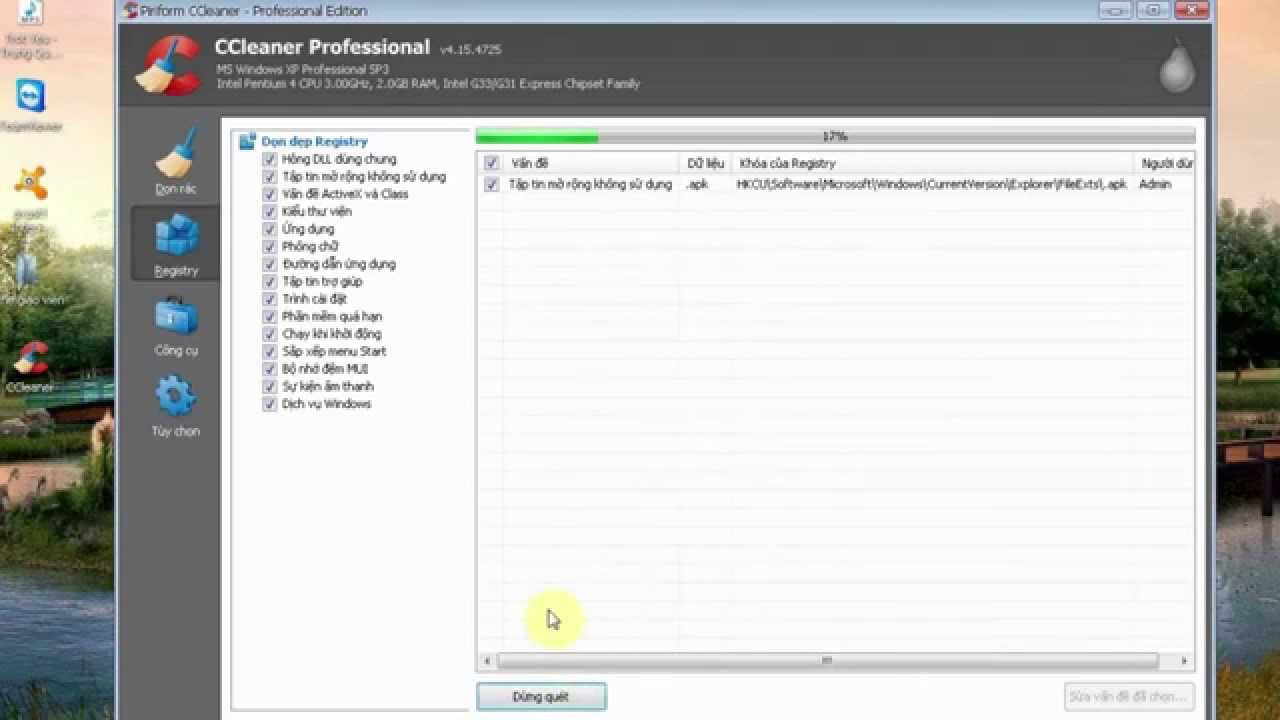Open the Tùy chọn gear settings

(x=176, y=397)
